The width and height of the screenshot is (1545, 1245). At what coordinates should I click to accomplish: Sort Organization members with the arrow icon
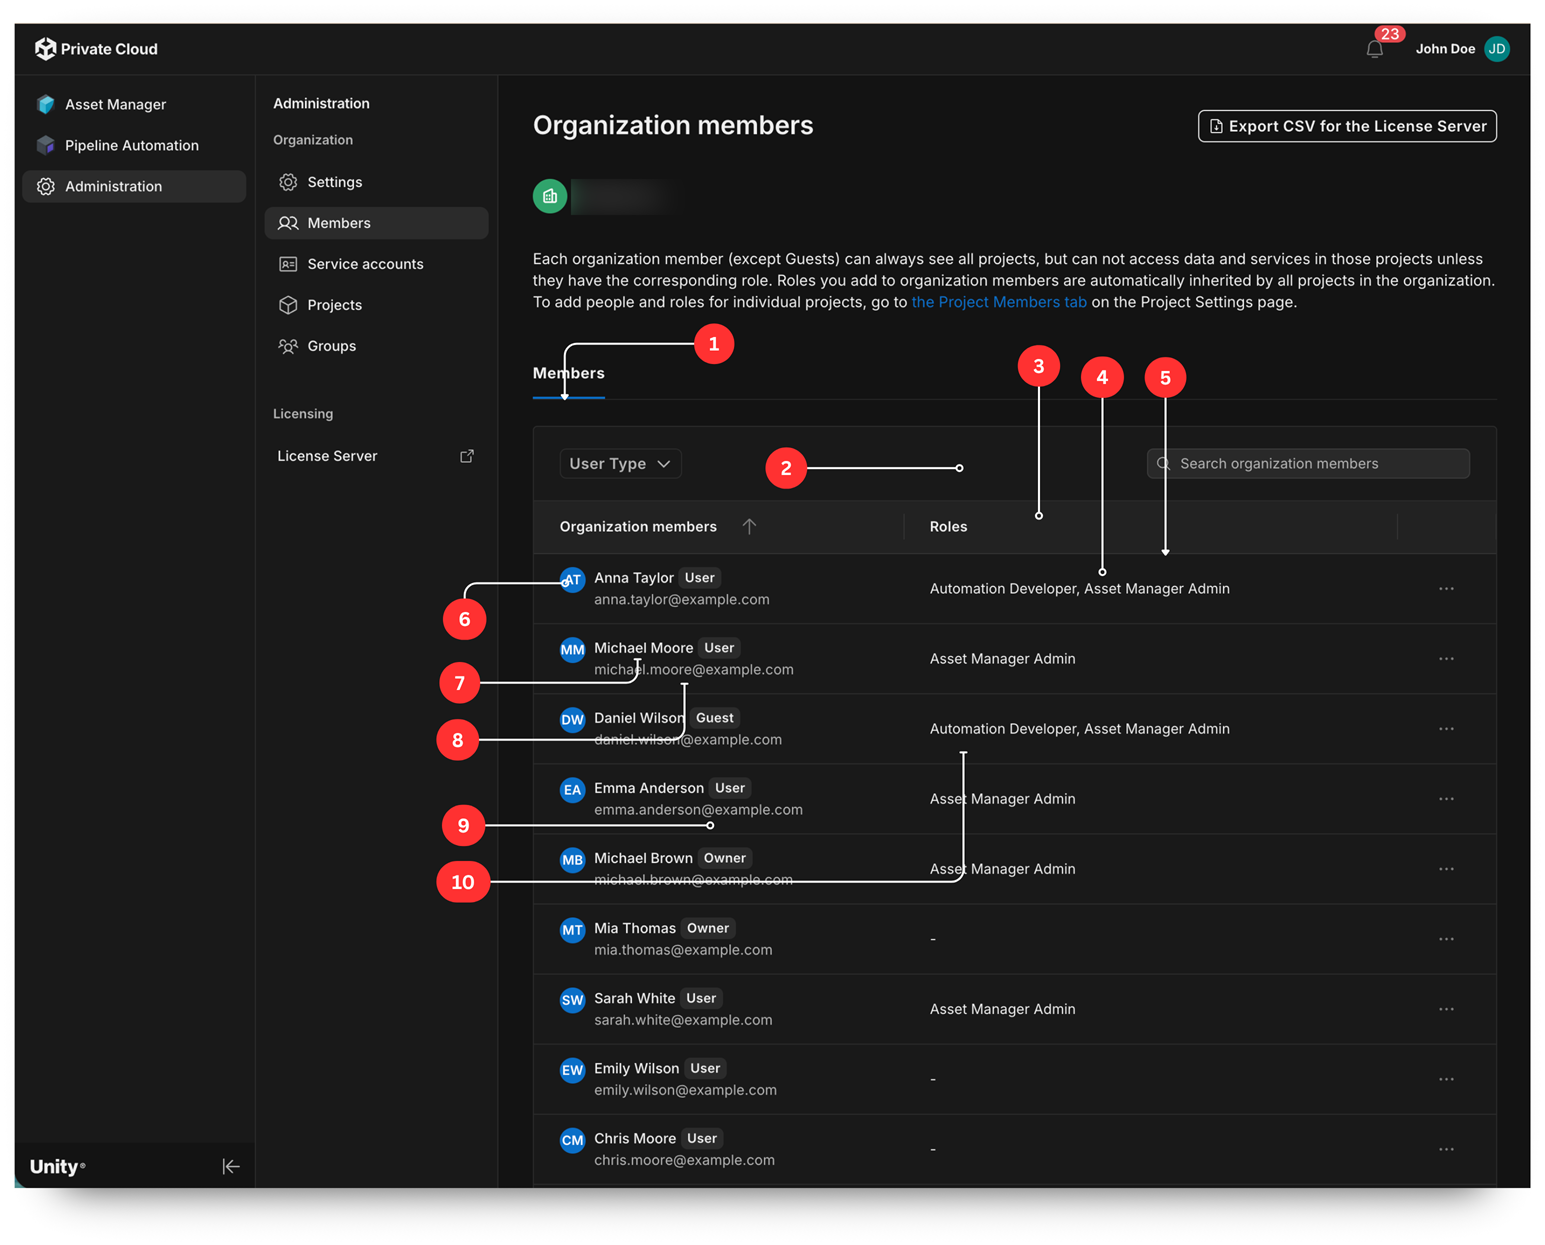(x=749, y=526)
